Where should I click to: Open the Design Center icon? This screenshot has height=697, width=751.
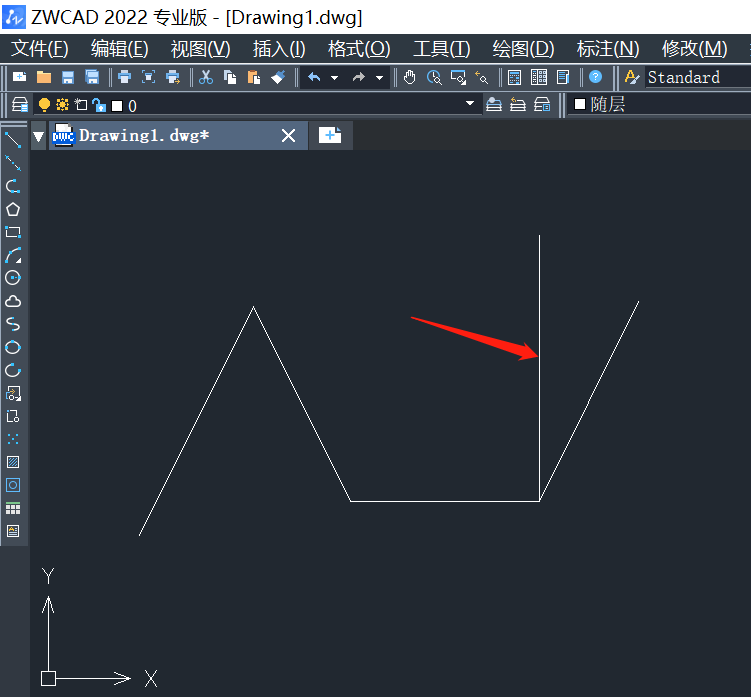[x=539, y=77]
